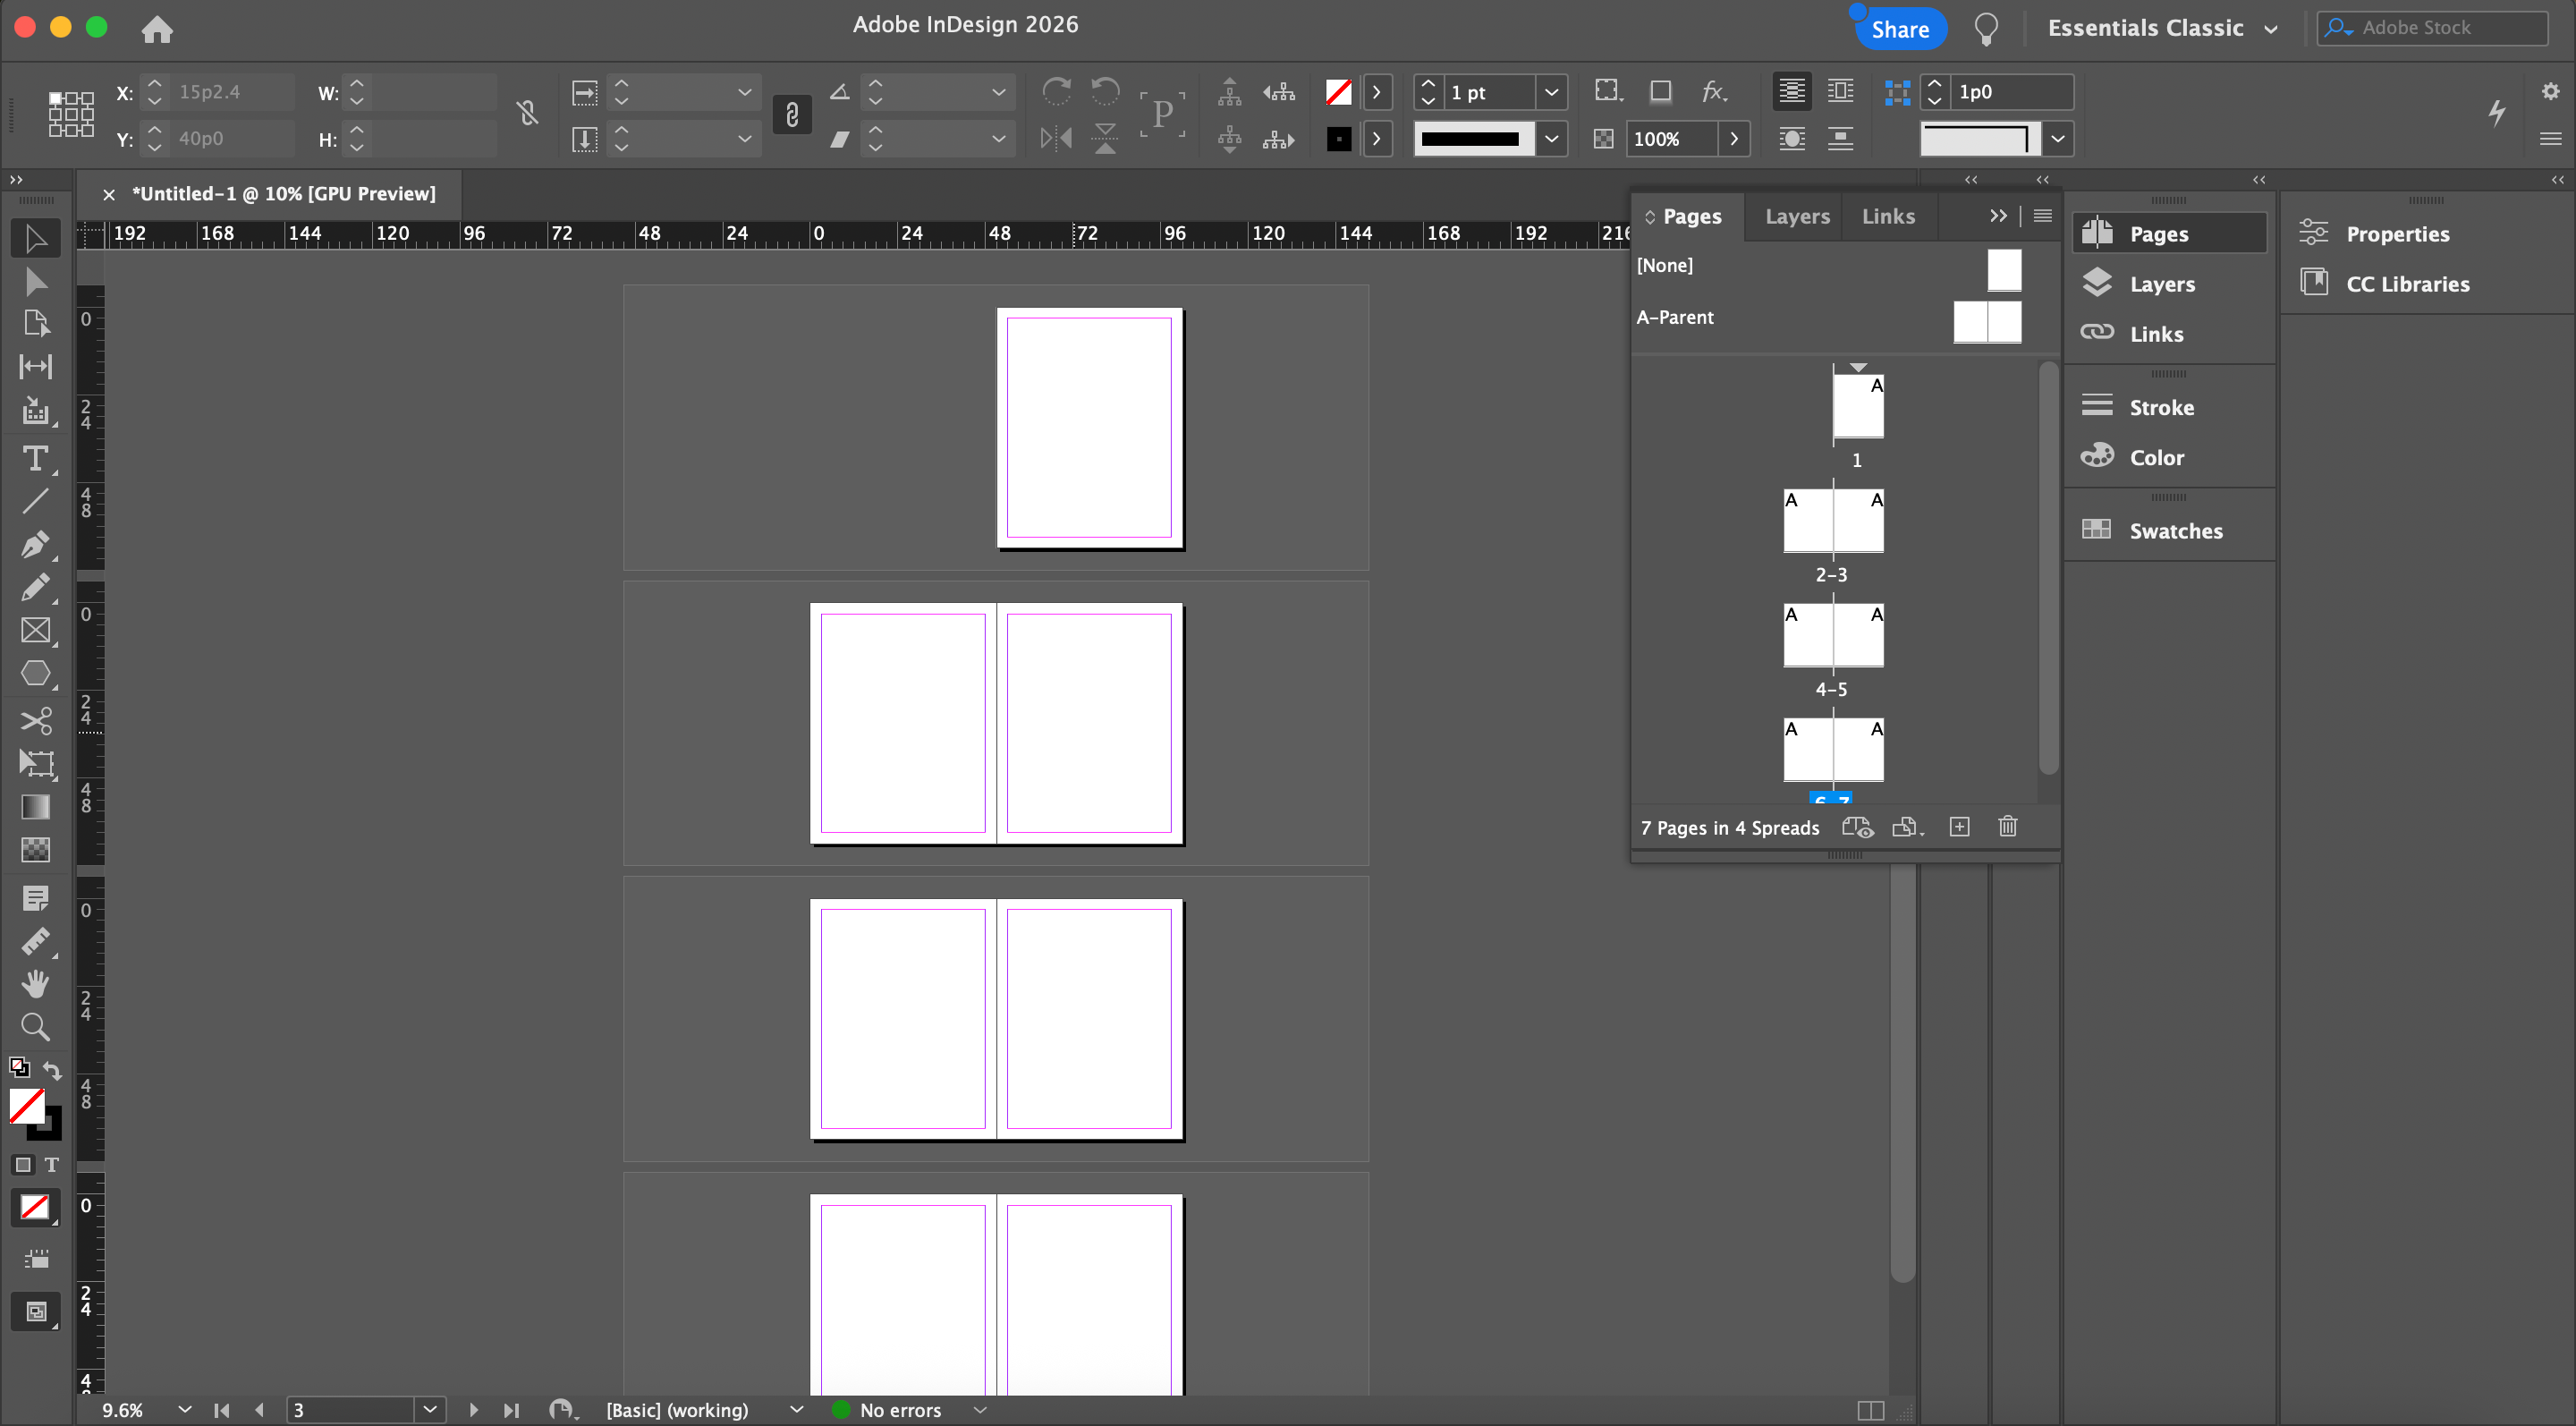
Task: Switch to the Links tab
Action: click(x=1888, y=216)
